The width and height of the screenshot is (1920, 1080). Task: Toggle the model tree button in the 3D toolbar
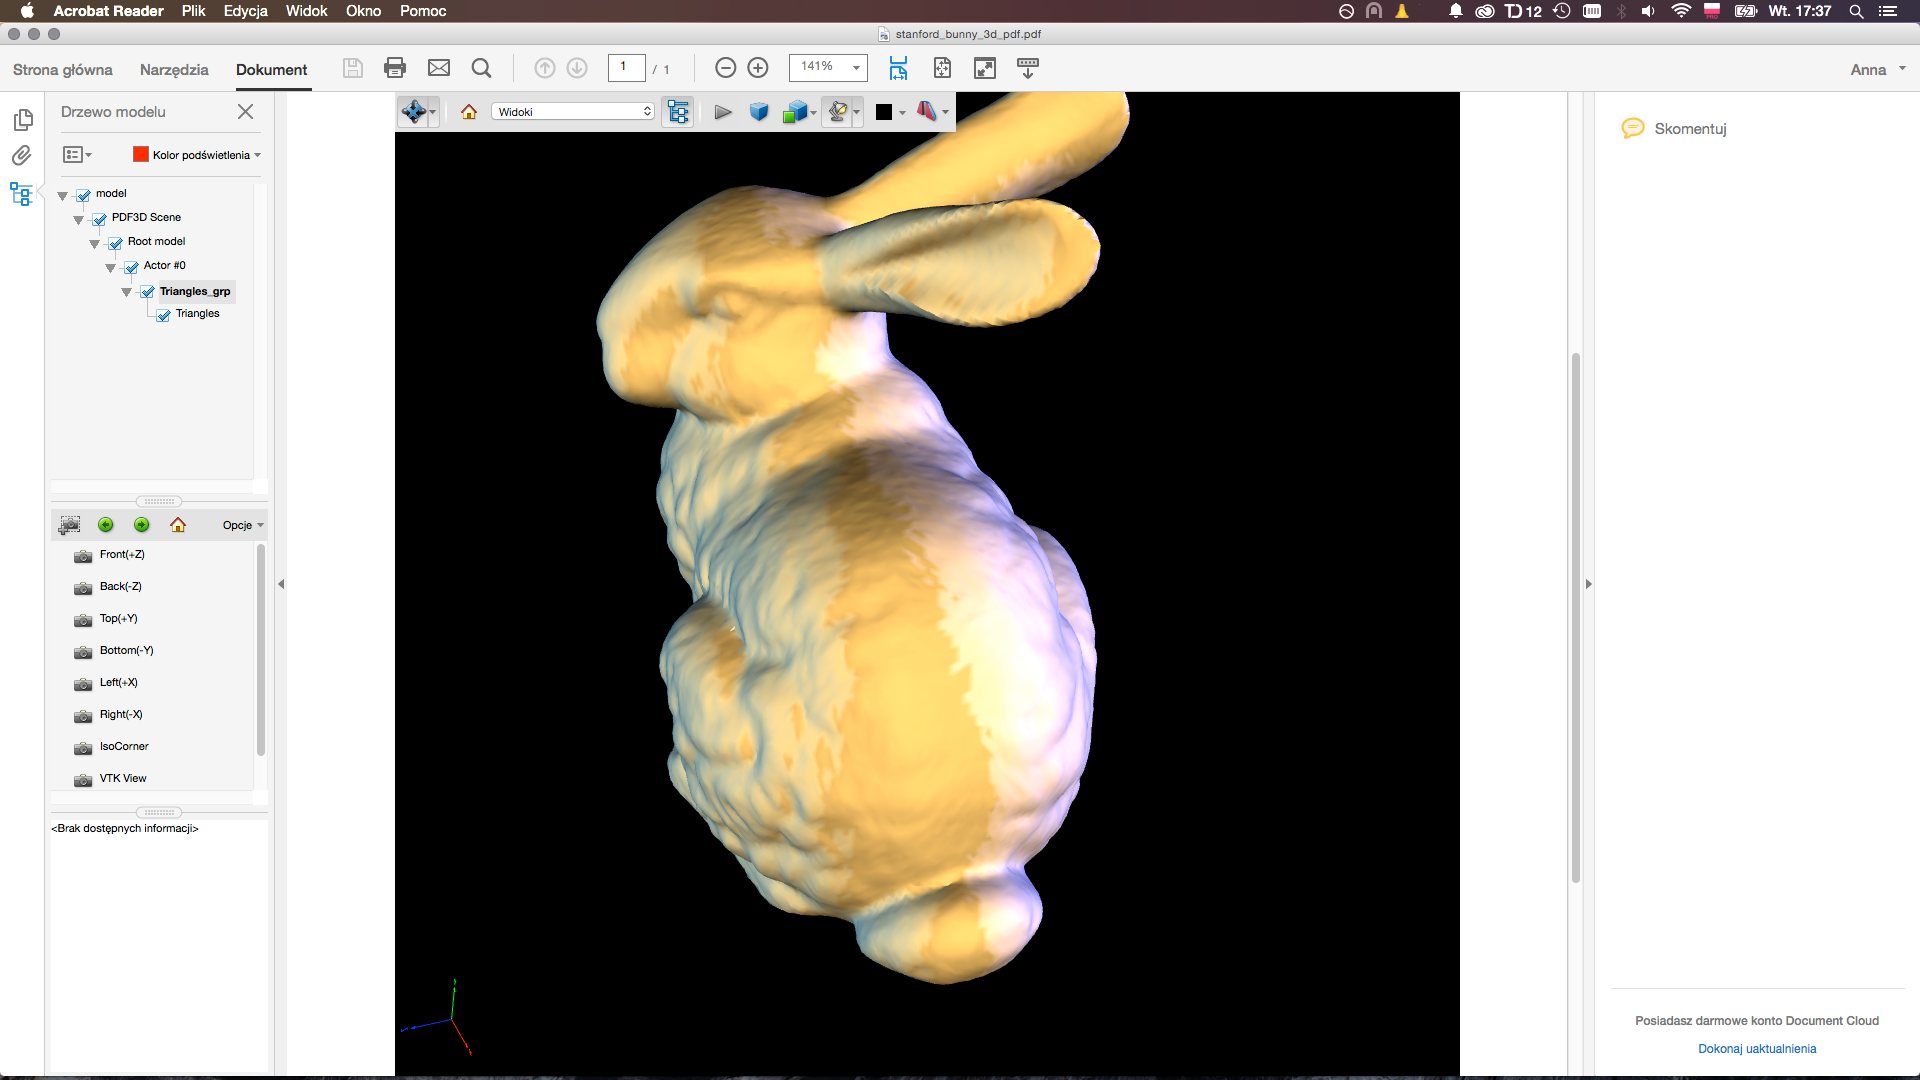[x=678, y=112]
